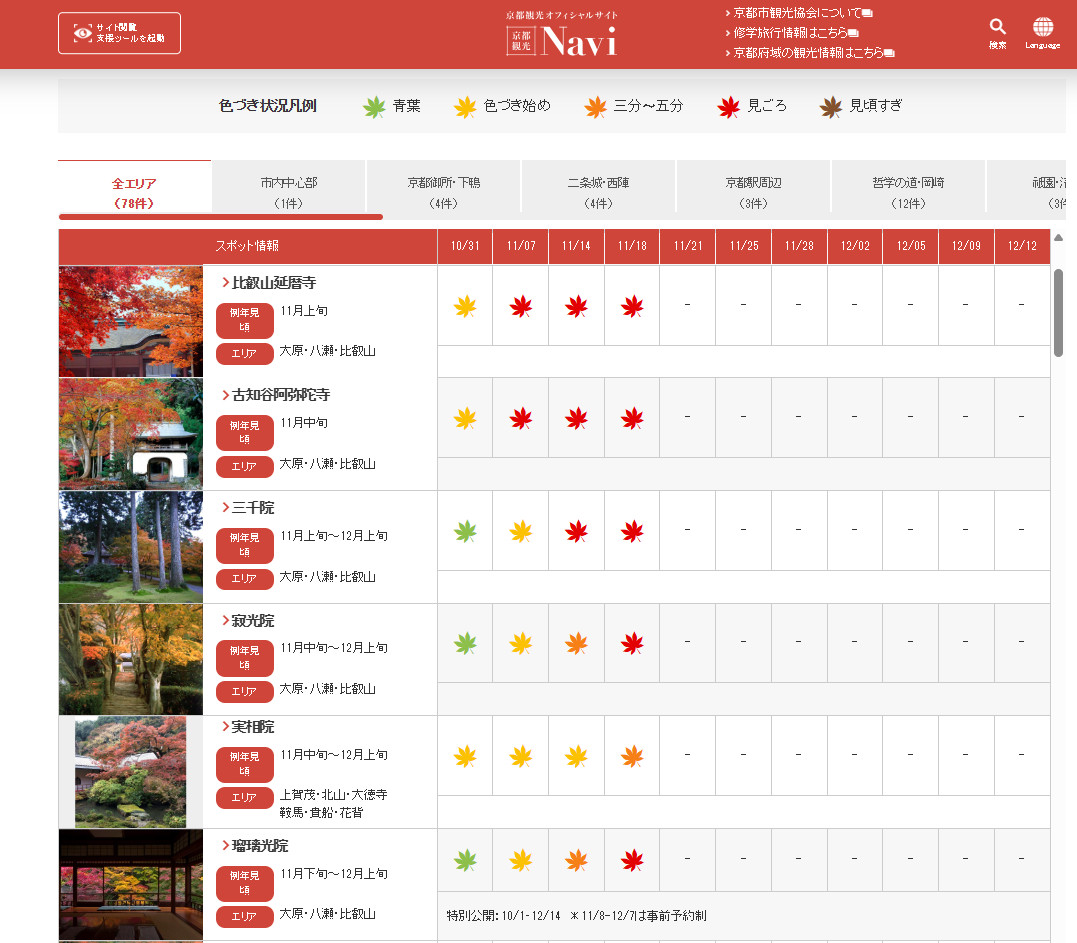Screen dimensions: 1077x943
Task: Click 寂光院 11/14 orange leaf icon
Action: (x=576, y=644)
